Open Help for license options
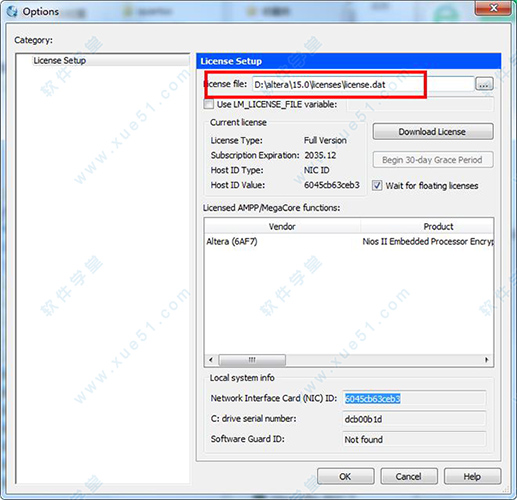 [x=472, y=476]
